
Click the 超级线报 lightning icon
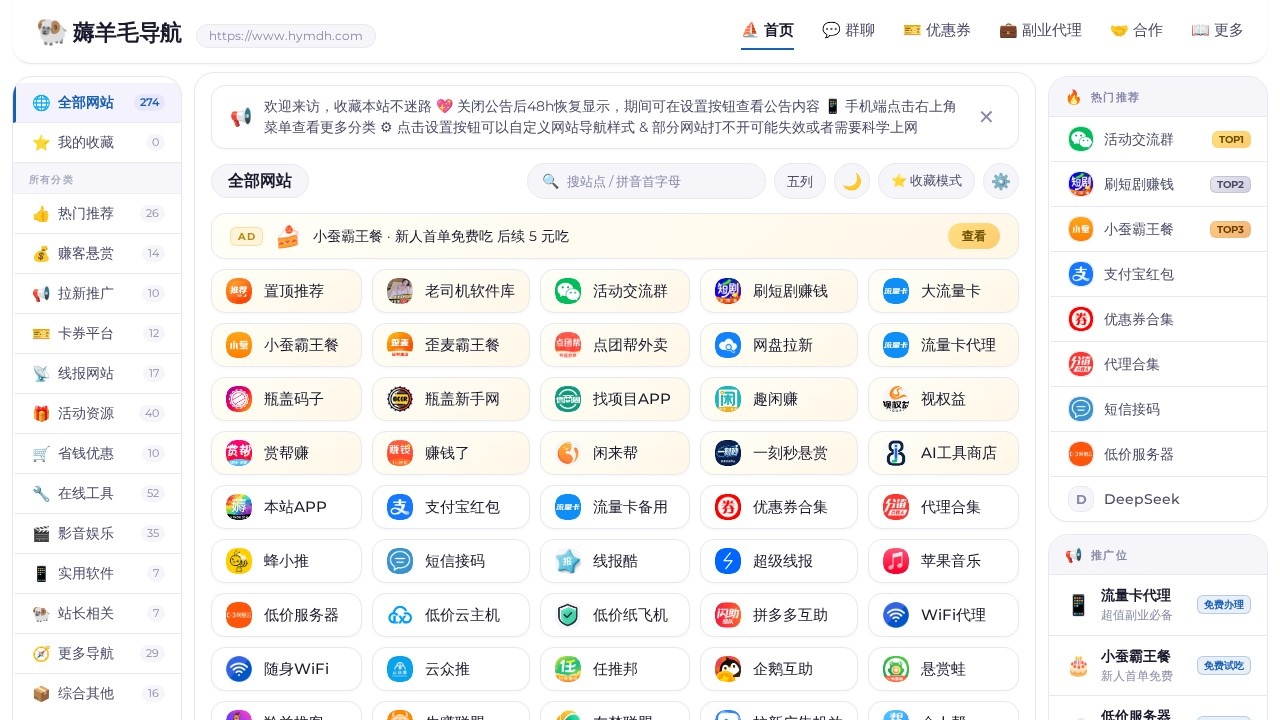pos(728,561)
